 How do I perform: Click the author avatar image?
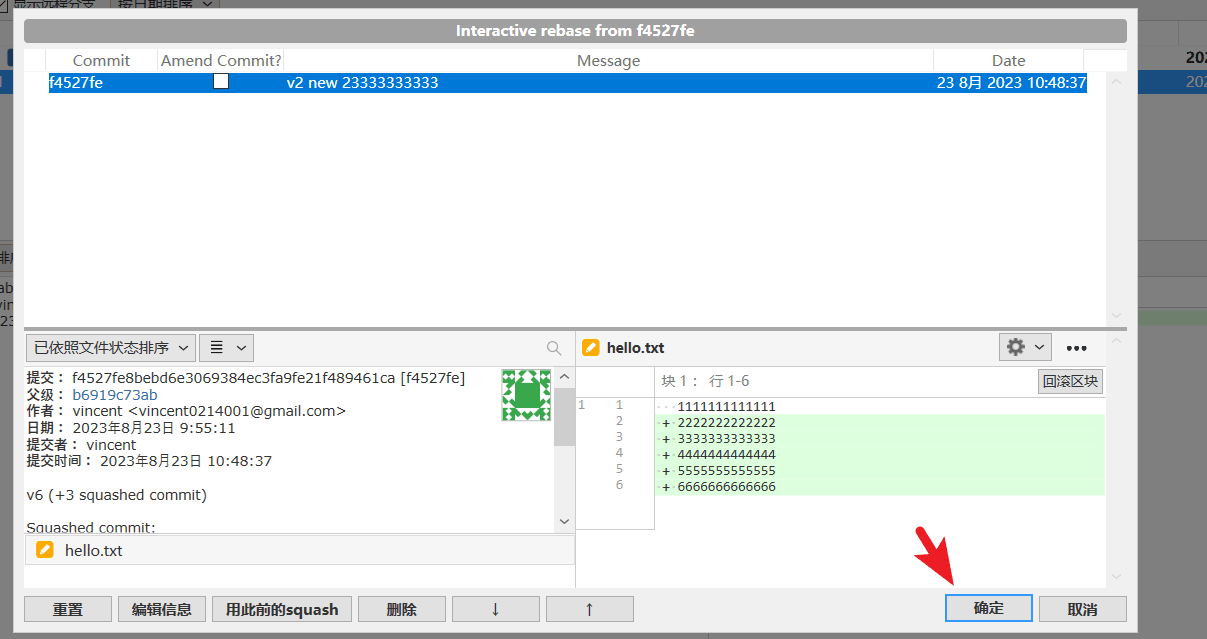[526, 395]
